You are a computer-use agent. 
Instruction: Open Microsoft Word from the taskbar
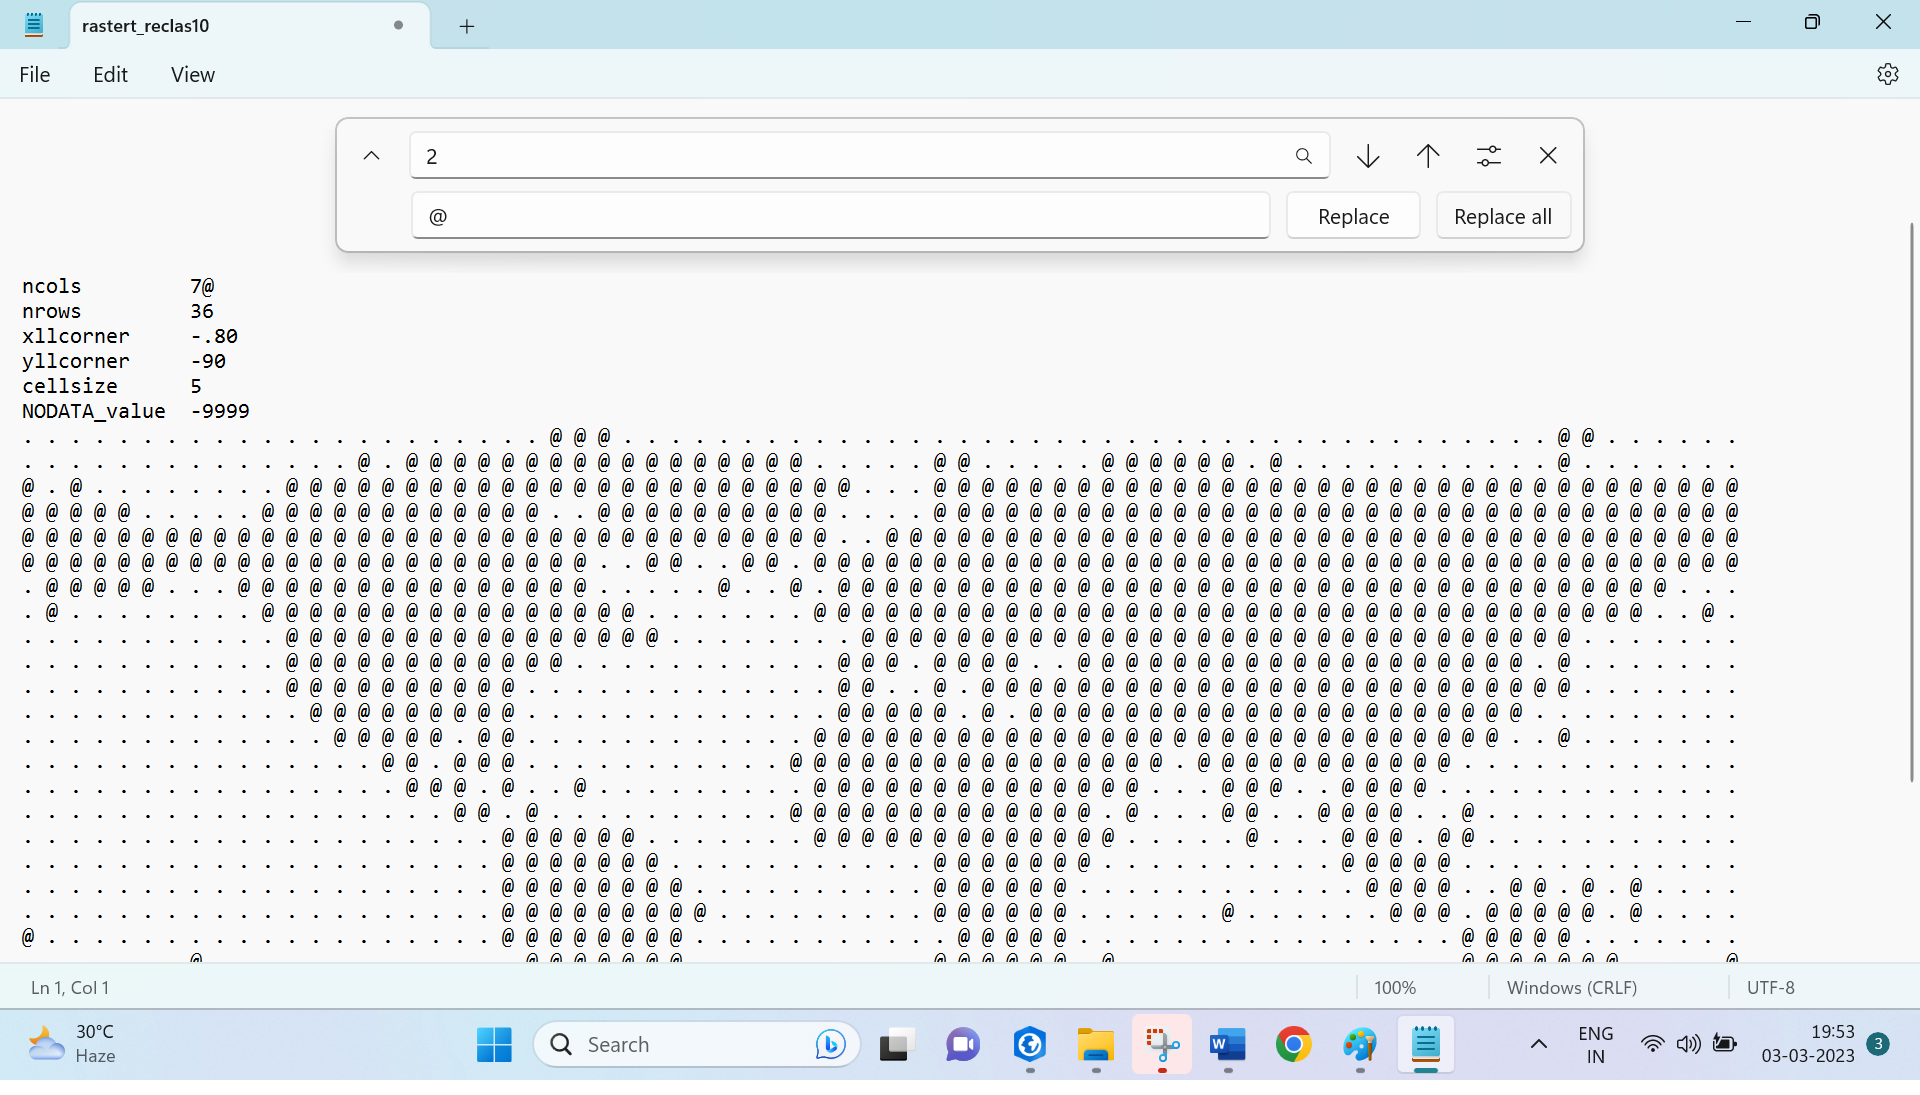[x=1227, y=1044]
